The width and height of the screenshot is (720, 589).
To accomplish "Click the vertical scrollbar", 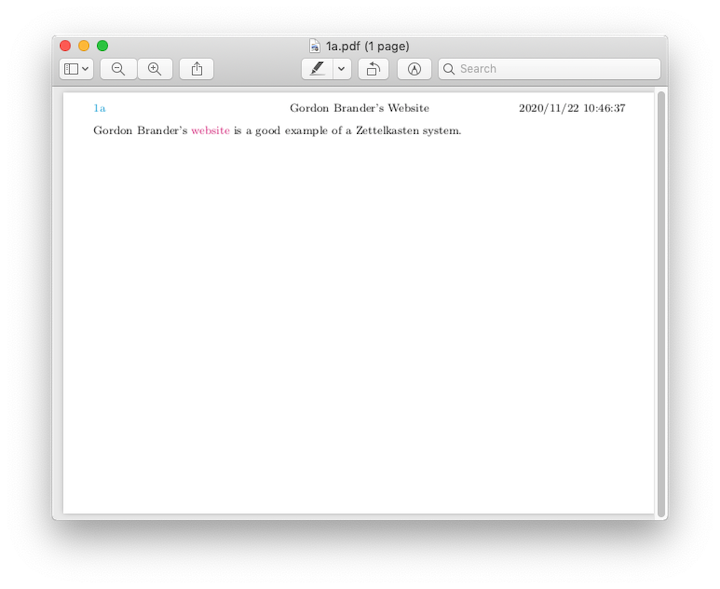I will pos(661,303).
